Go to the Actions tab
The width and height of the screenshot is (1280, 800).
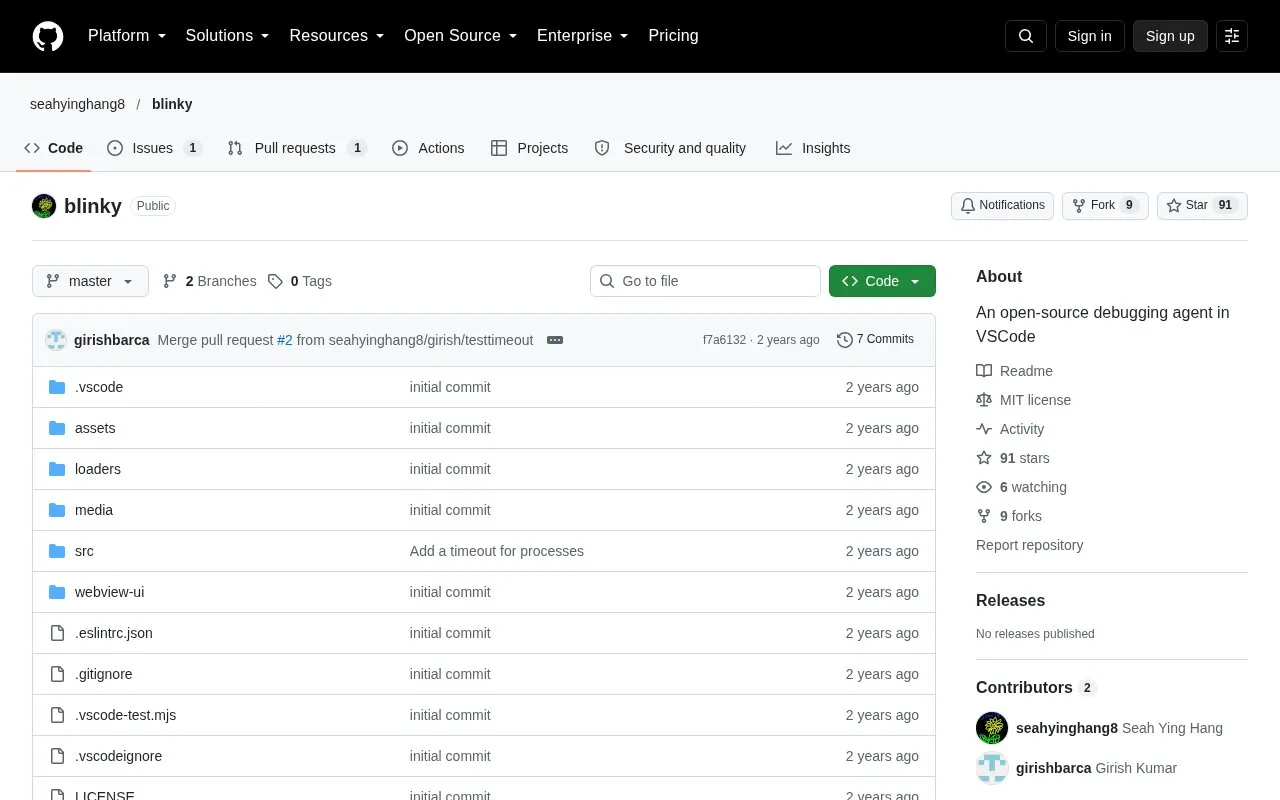tap(428, 148)
